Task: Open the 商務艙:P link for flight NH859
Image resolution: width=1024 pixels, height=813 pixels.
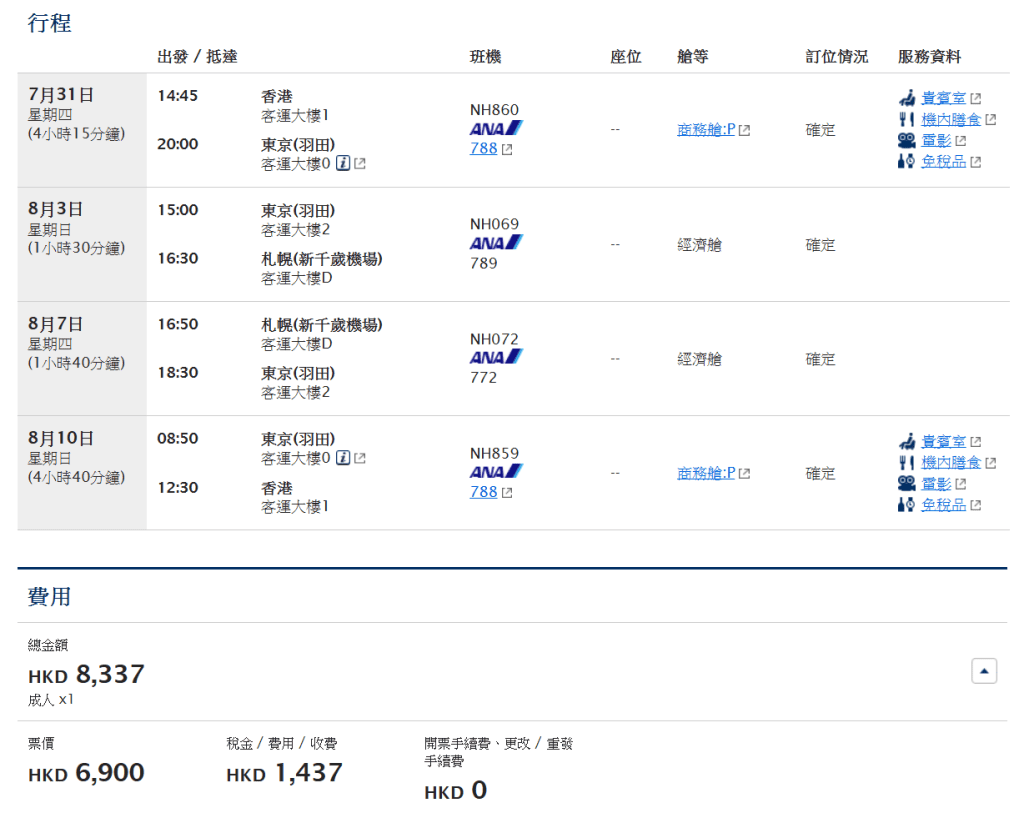Action: point(706,473)
